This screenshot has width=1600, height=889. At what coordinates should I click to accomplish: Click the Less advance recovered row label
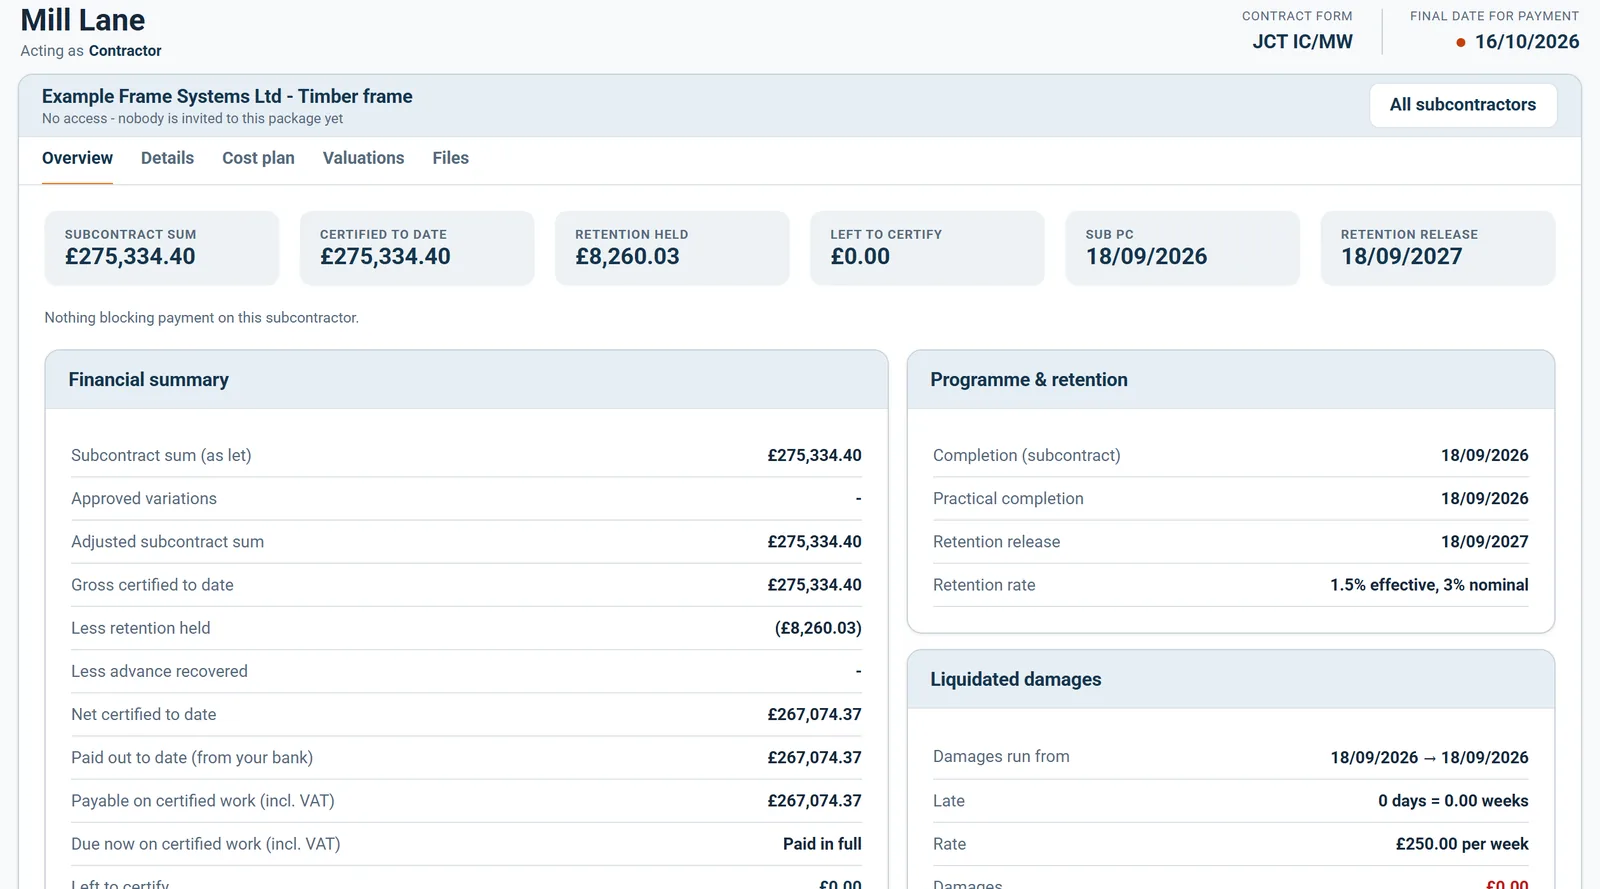point(159,672)
